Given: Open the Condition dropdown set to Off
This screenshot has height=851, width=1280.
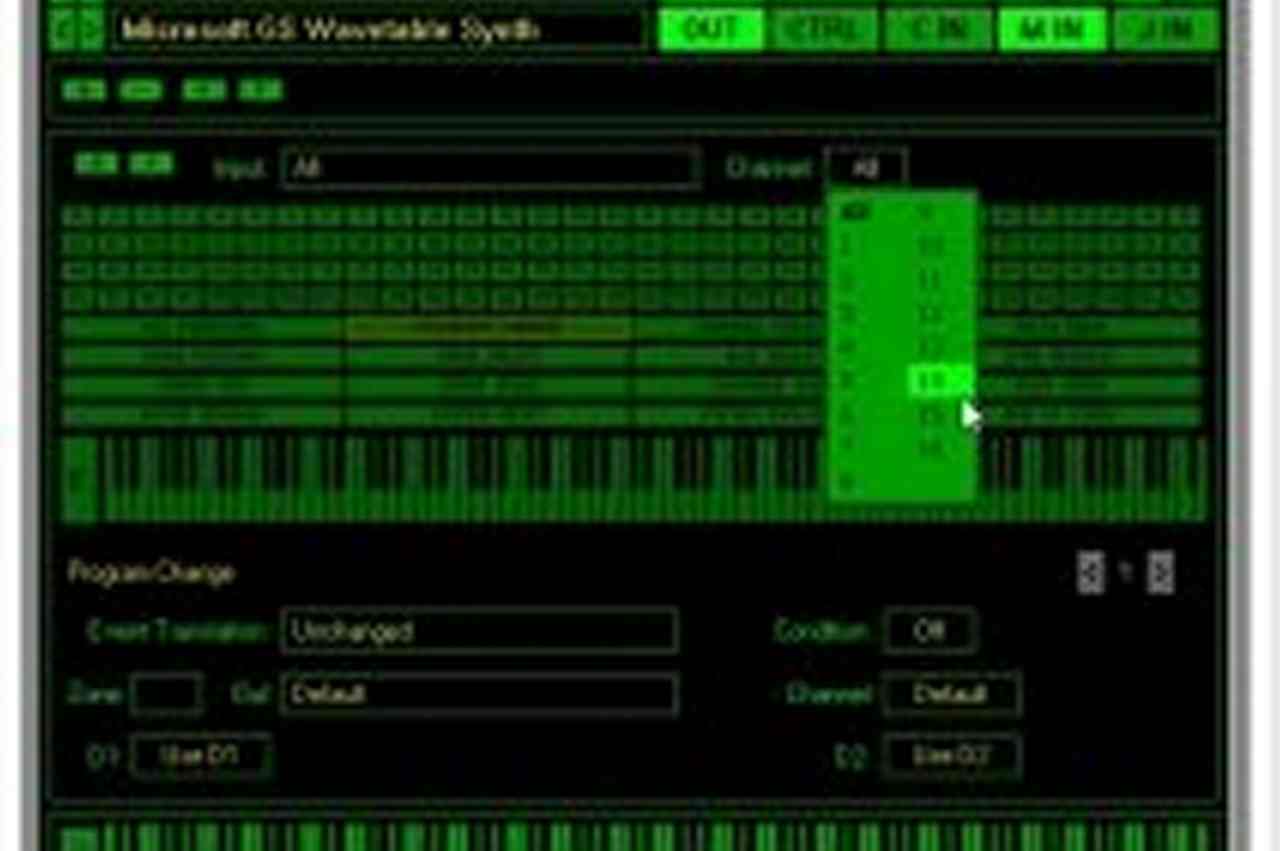Looking at the screenshot, I should click(929, 631).
